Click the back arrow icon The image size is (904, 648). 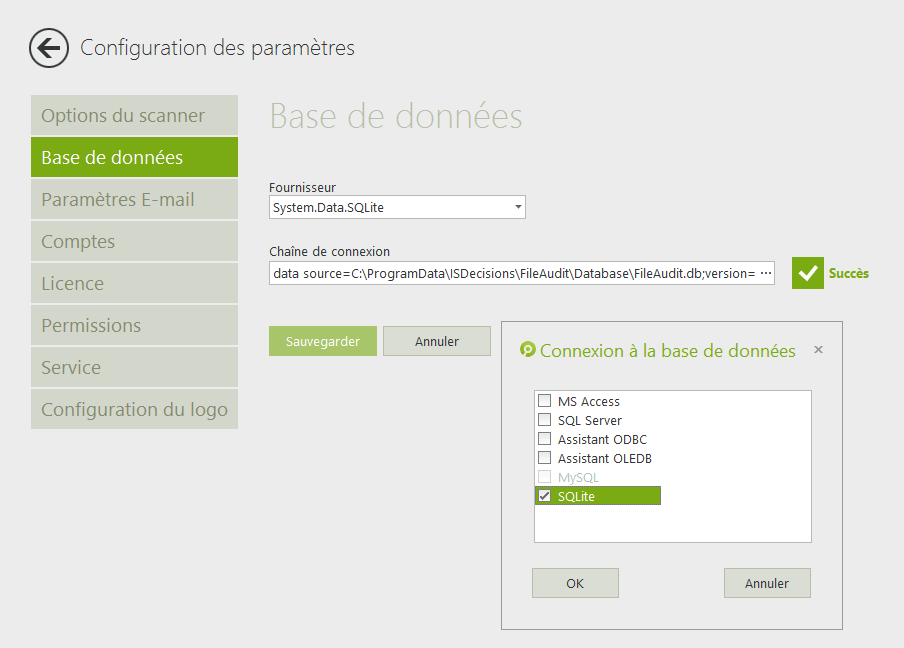click(49, 48)
